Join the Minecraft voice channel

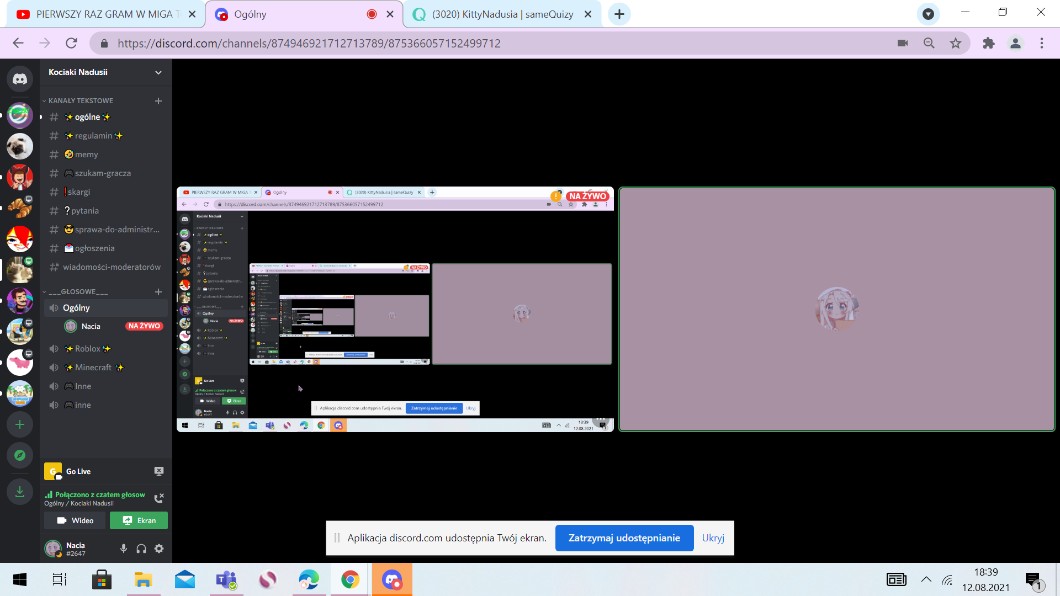pyautogui.click(x=93, y=367)
